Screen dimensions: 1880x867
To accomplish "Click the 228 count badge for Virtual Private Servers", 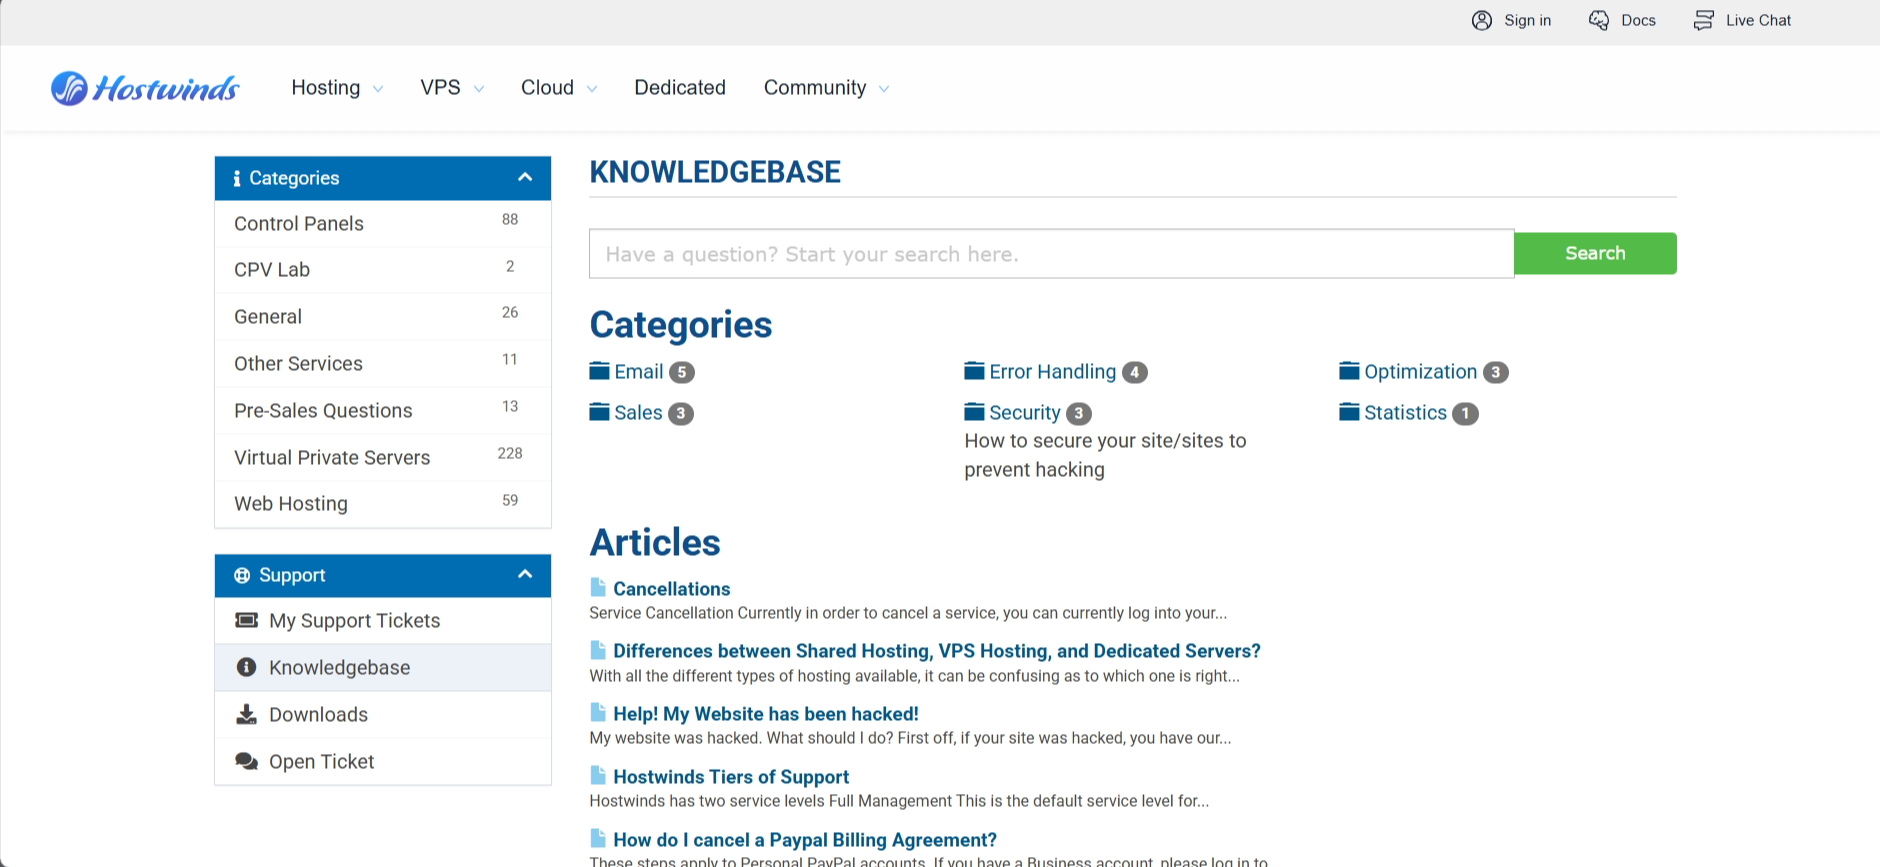I will (x=510, y=453).
